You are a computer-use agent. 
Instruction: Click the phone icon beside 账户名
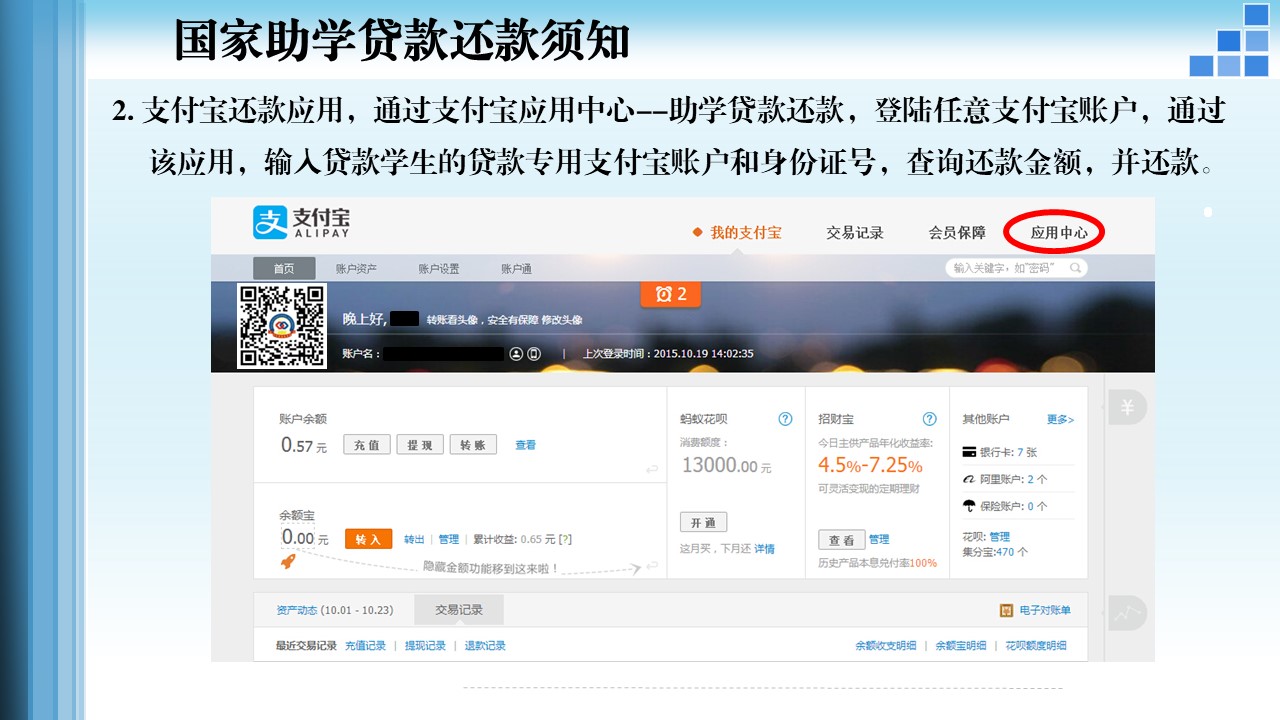533,353
